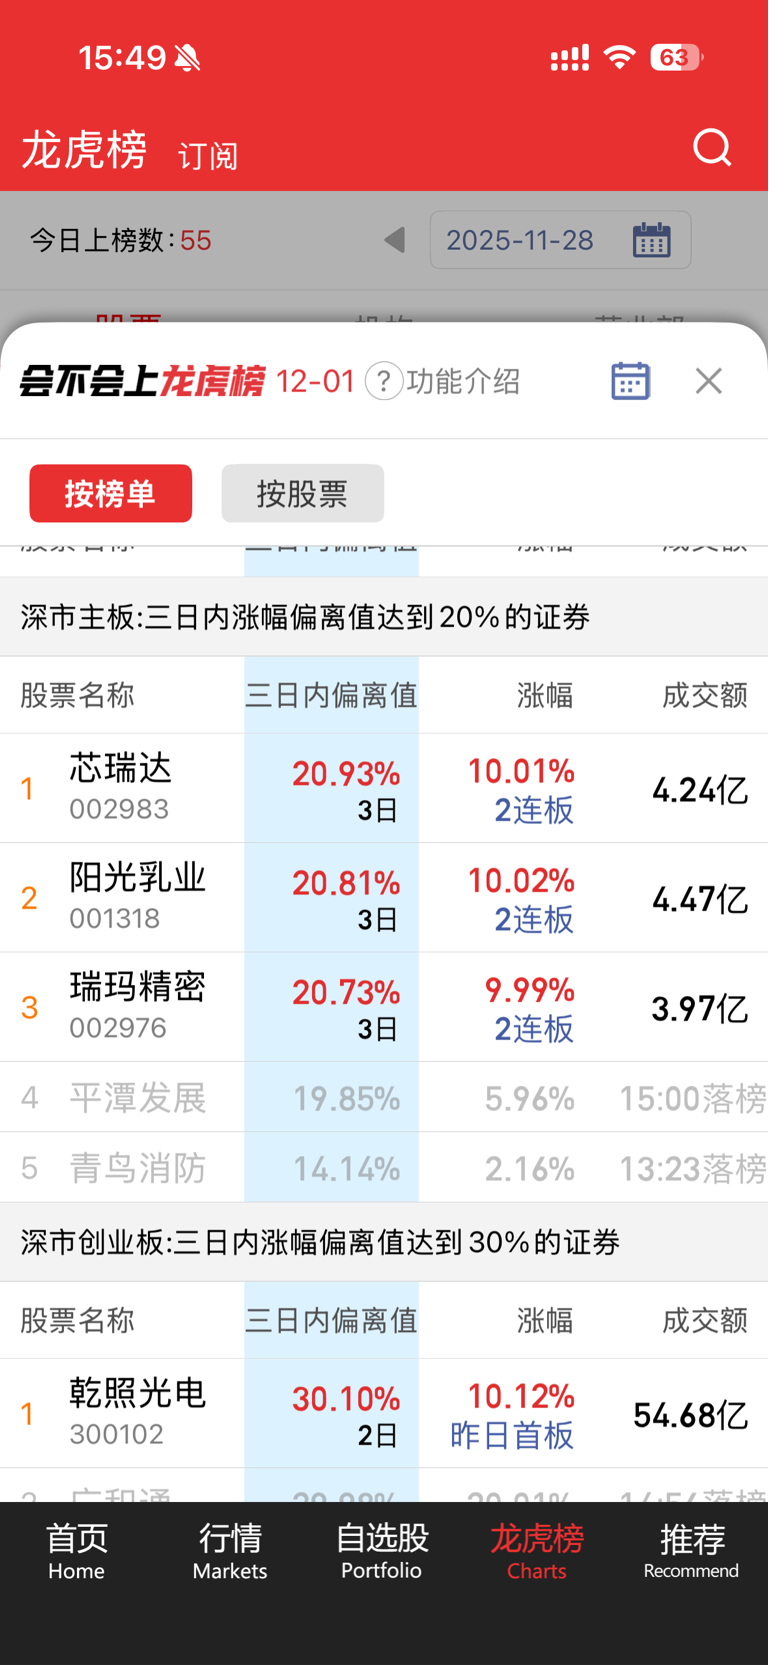Open the calendar icon beside 2025-11-28
The image size is (769, 1665).
click(651, 240)
